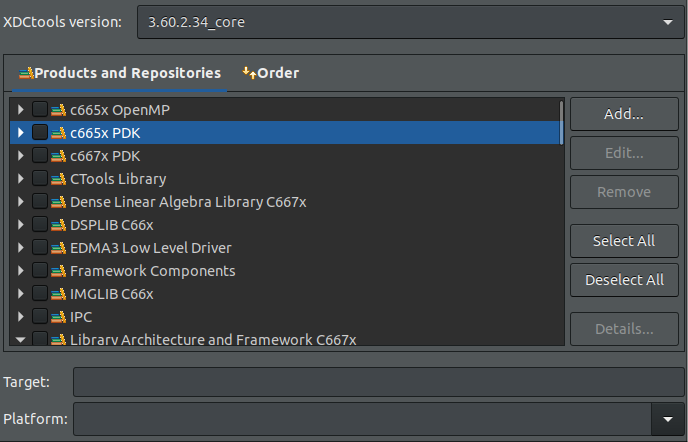Viewport: 688px width, 442px height.
Task: Click the CTools Library product icon
Action: point(57,179)
